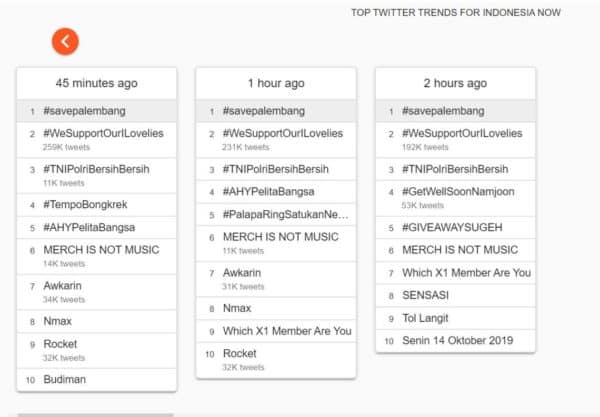Click the 45 minutes ago column header
The image size is (600, 417).
pos(97,84)
